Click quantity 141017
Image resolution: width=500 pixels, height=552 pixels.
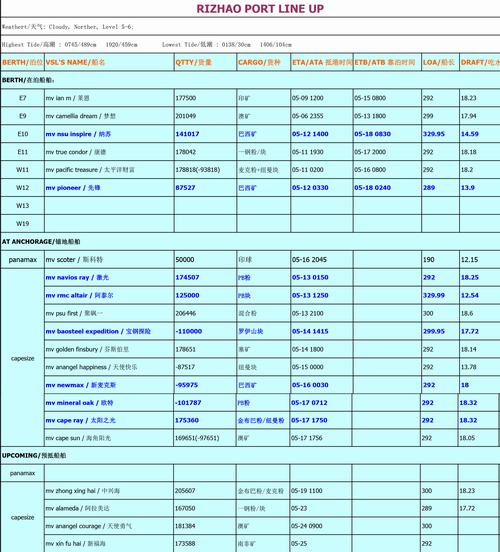point(187,134)
